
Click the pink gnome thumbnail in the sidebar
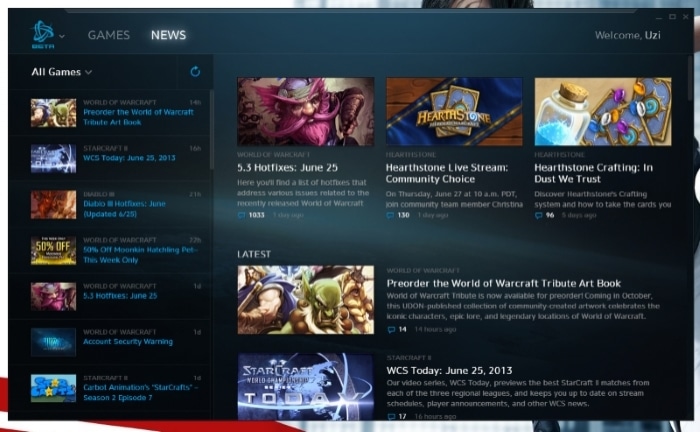pyautogui.click(x=54, y=296)
